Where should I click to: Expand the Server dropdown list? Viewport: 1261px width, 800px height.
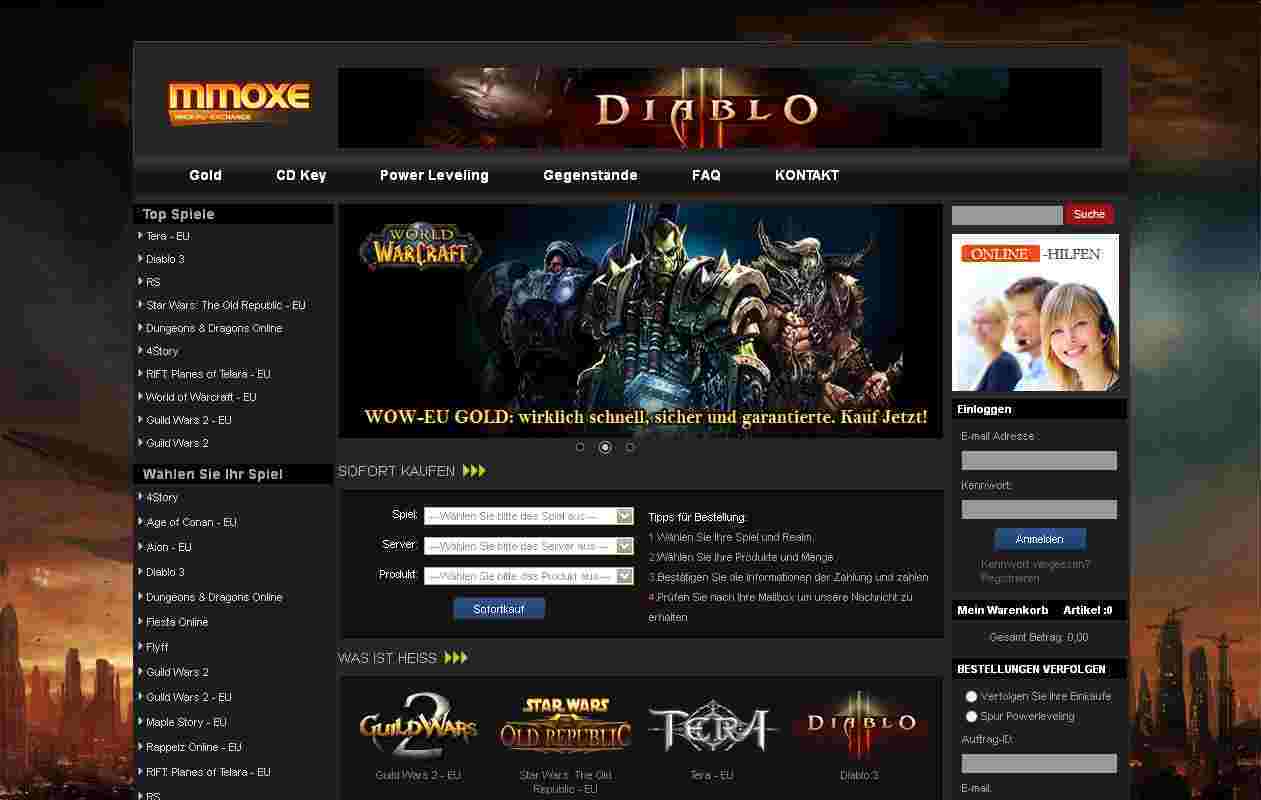pos(529,546)
